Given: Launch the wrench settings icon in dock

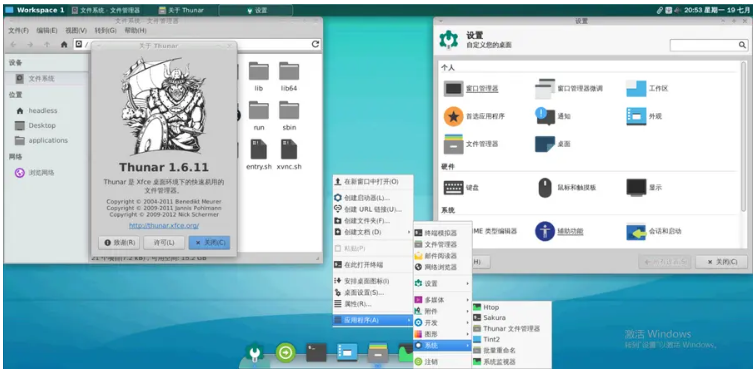Looking at the screenshot, I should pos(254,353).
